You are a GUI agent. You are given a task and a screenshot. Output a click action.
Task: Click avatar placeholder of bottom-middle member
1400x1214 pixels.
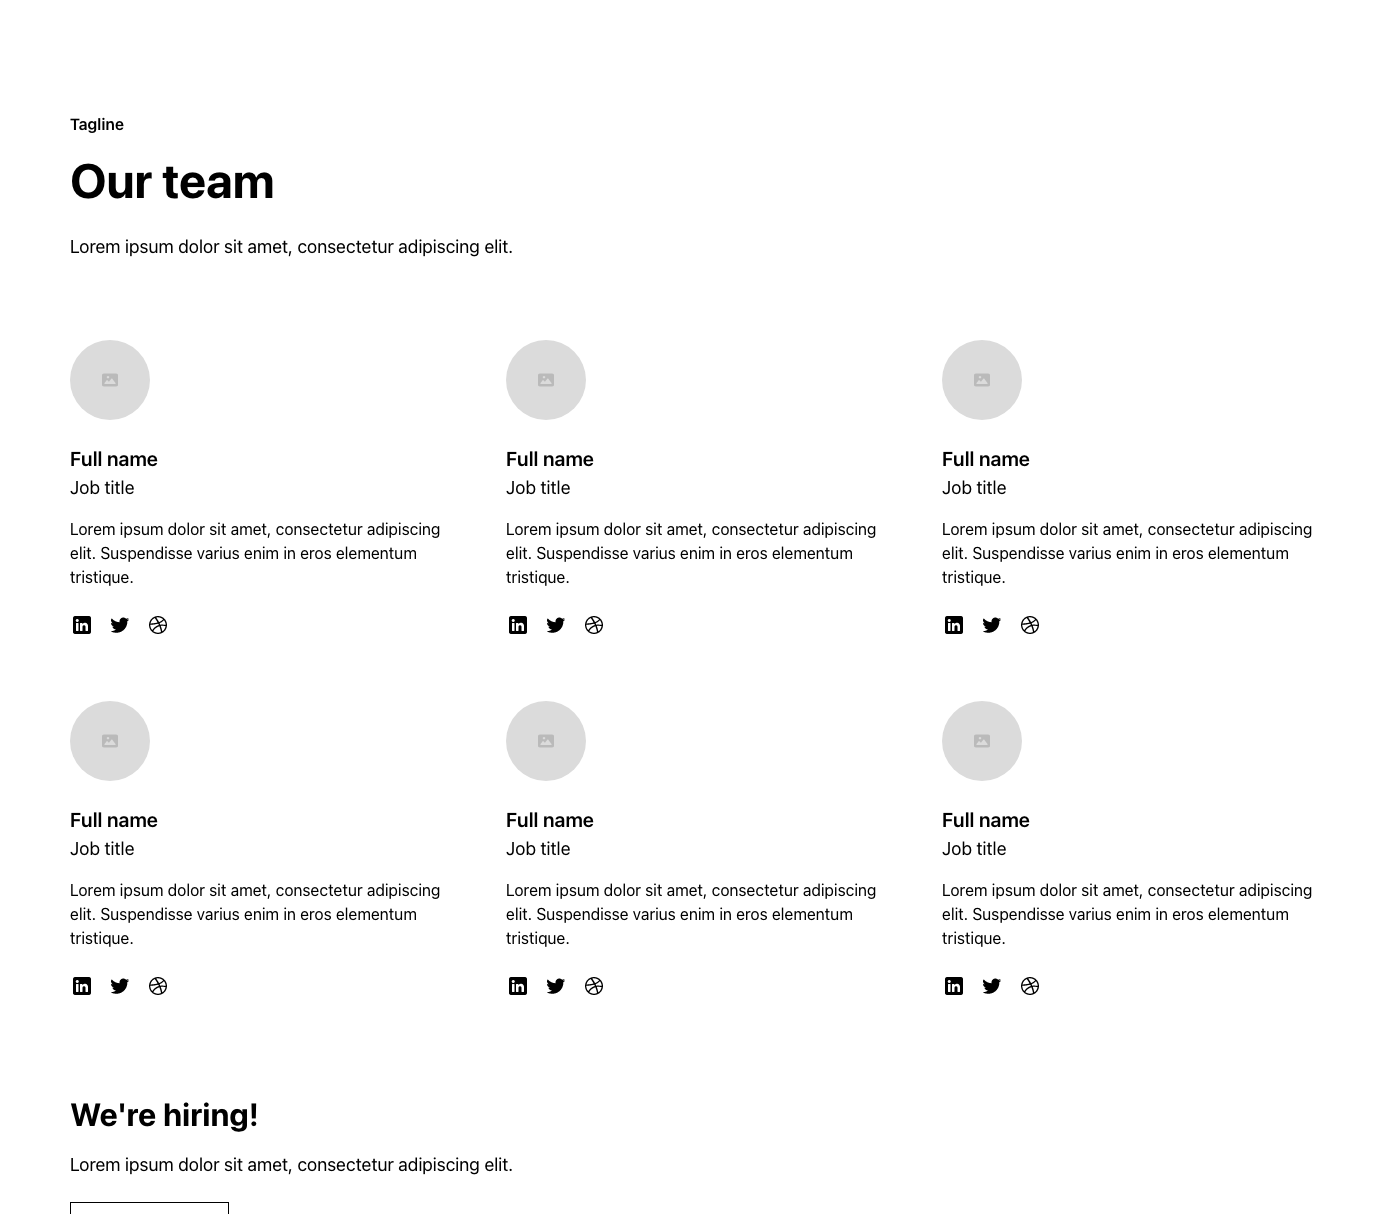point(546,741)
